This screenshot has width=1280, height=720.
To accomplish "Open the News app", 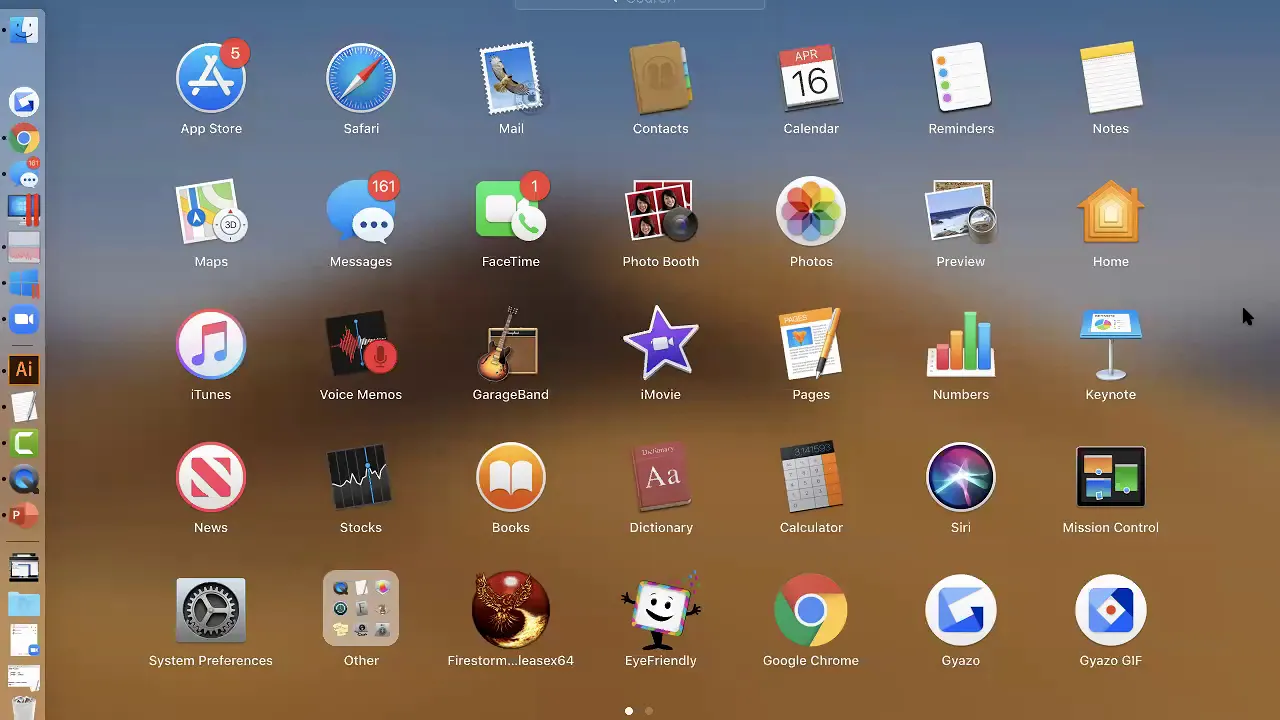I will (211, 477).
